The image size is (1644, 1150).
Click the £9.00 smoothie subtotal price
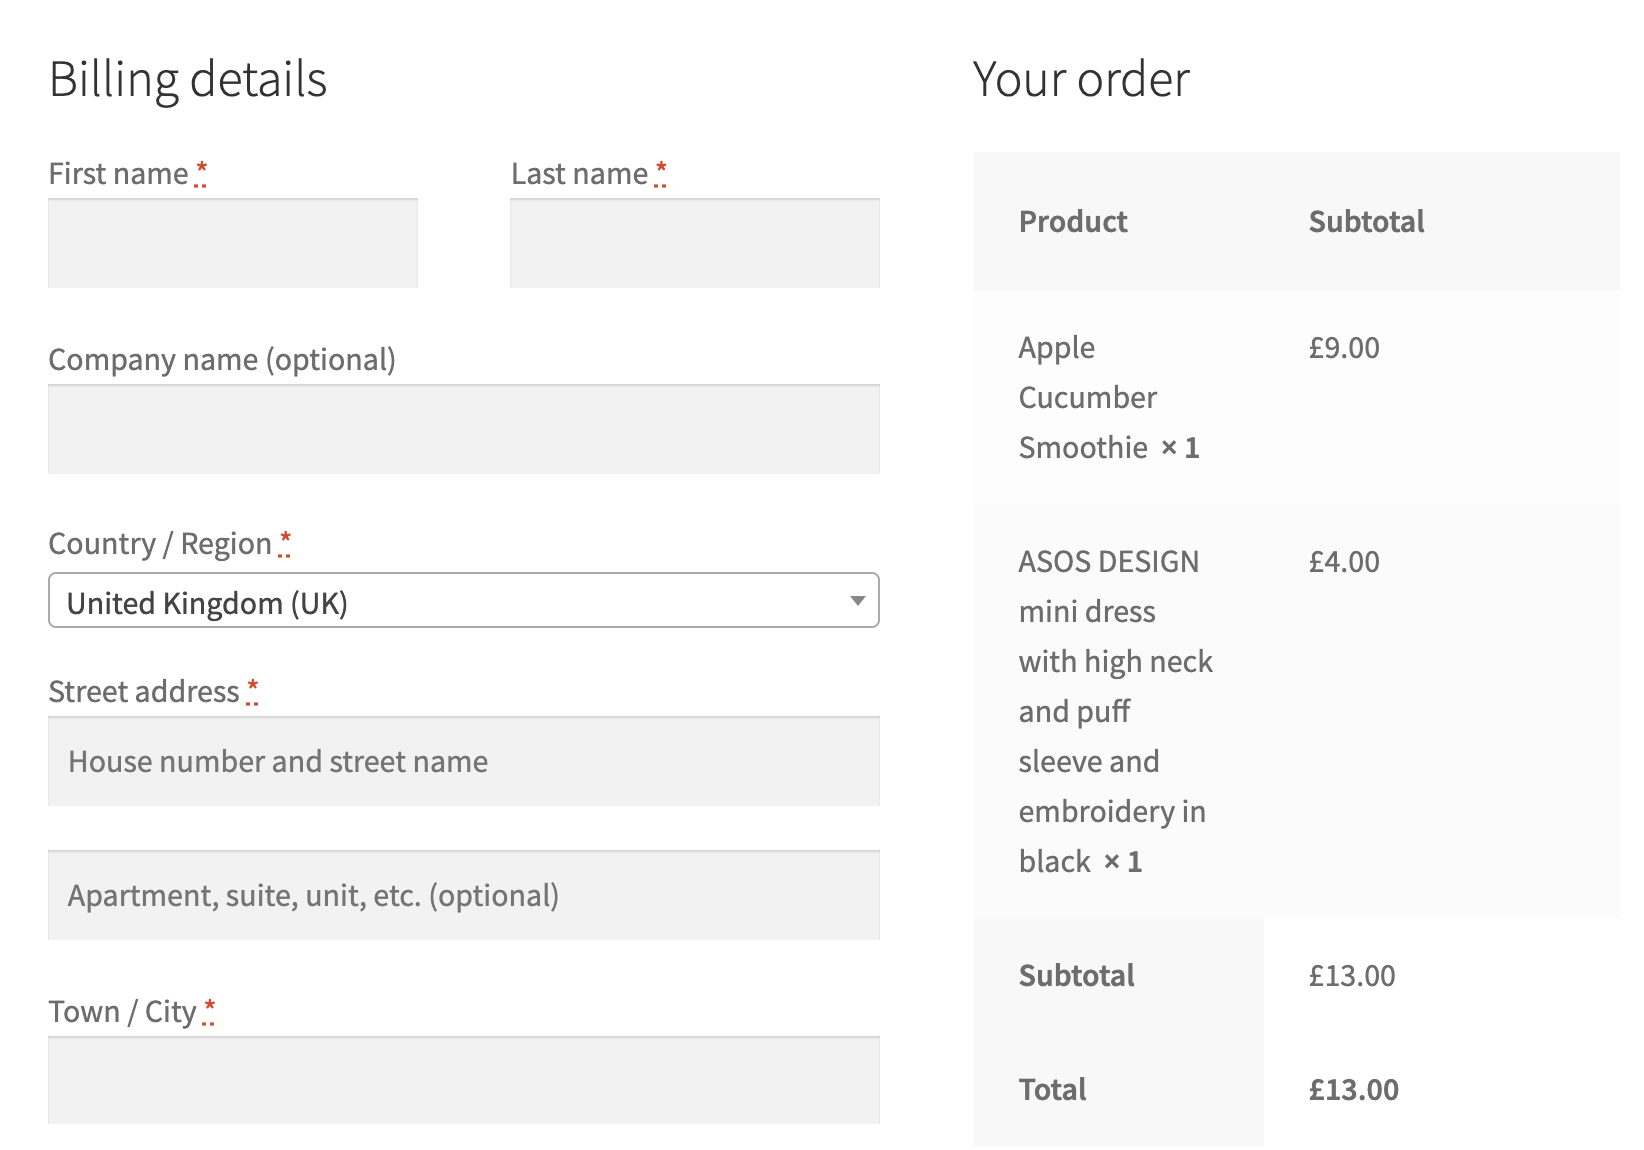coord(1344,348)
